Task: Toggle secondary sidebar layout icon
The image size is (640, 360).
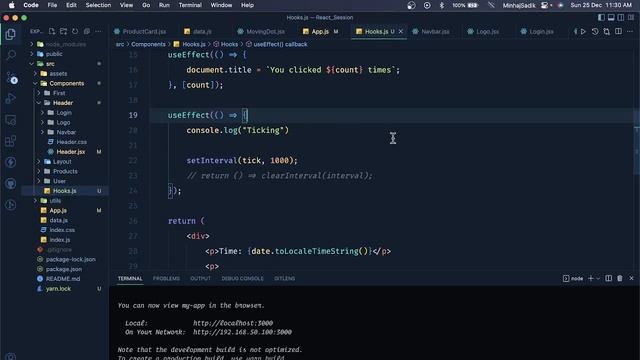Action: [621, 18]
